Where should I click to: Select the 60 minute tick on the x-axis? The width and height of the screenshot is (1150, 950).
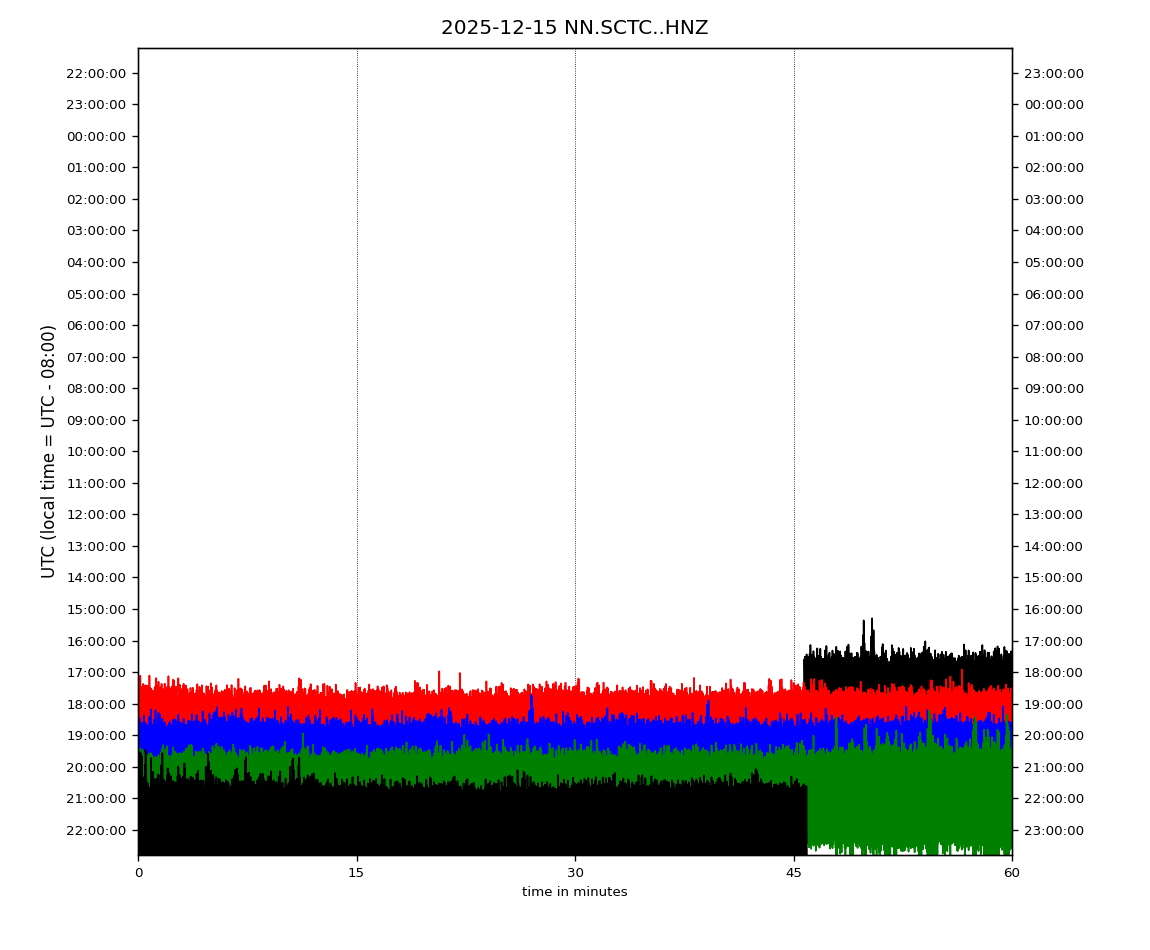[1012, 873]
